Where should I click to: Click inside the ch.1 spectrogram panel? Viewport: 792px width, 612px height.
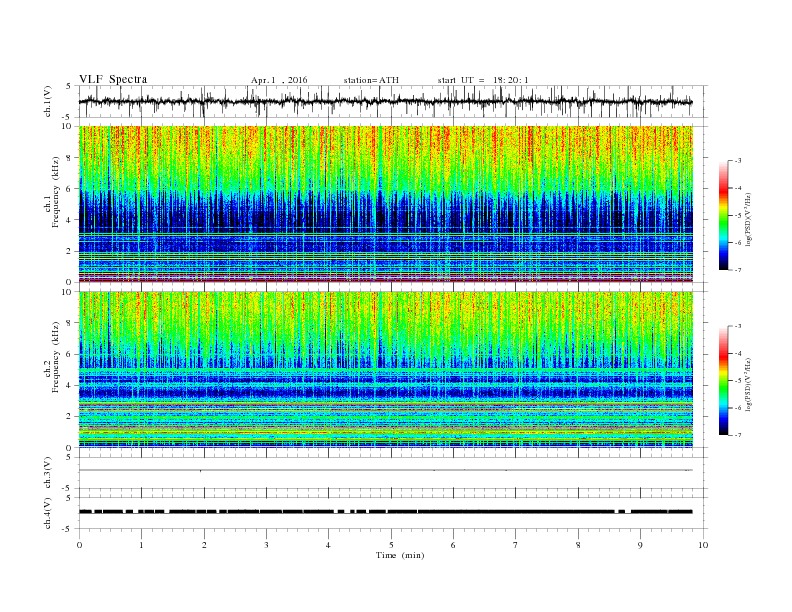point(385,204)
